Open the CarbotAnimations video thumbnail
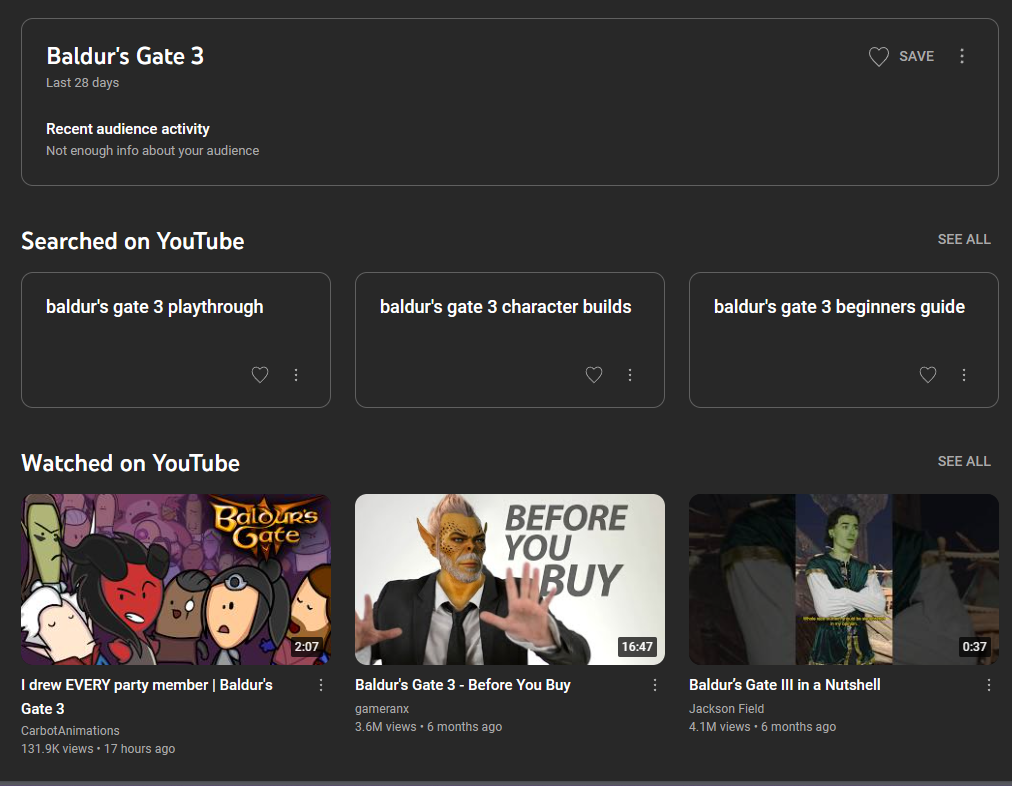The height and width of the screenshot is (786, 1012). pyautogui.click(x=176, y=579)
